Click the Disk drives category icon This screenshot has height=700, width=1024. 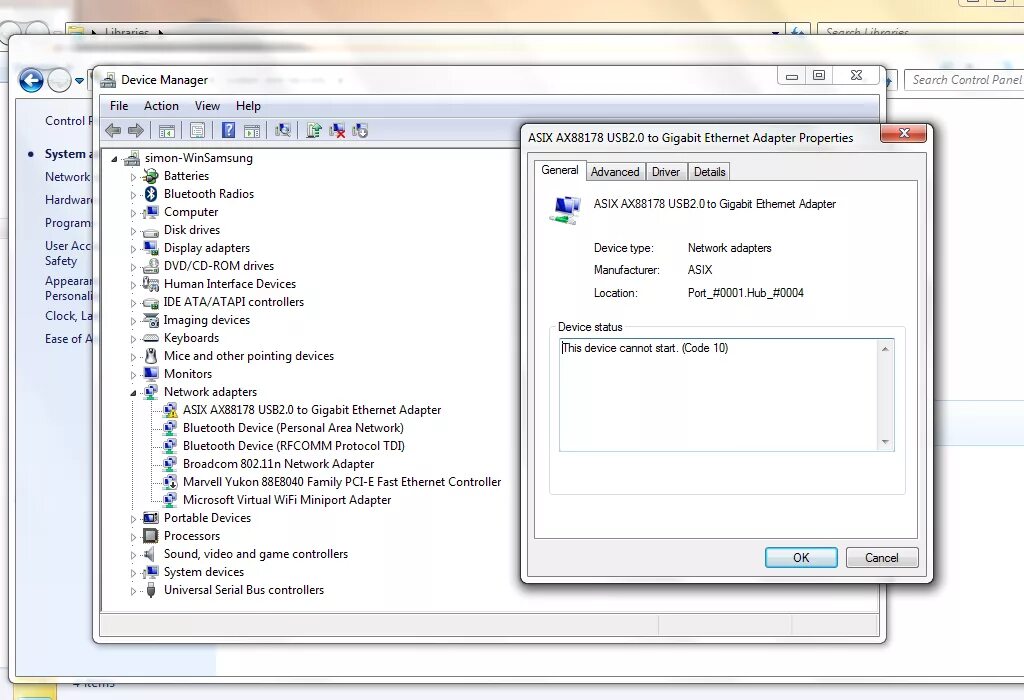[x=151, y=231]
